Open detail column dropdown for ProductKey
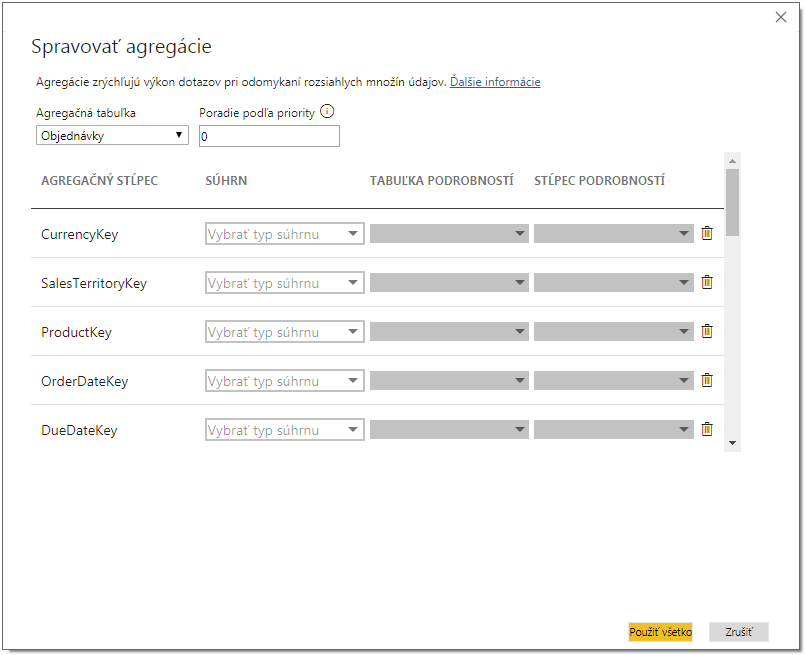Screen dimensions: 805x655 (x=614, y=332)
